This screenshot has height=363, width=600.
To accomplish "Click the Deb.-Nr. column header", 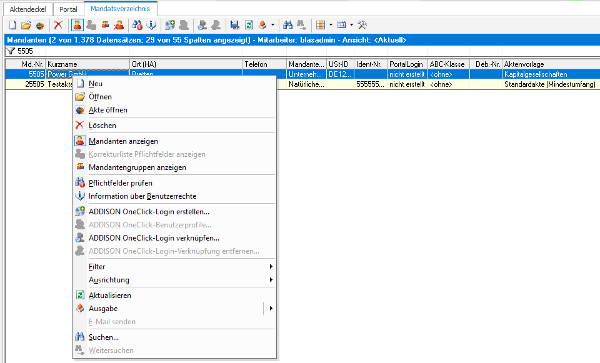I will point(486,64).
